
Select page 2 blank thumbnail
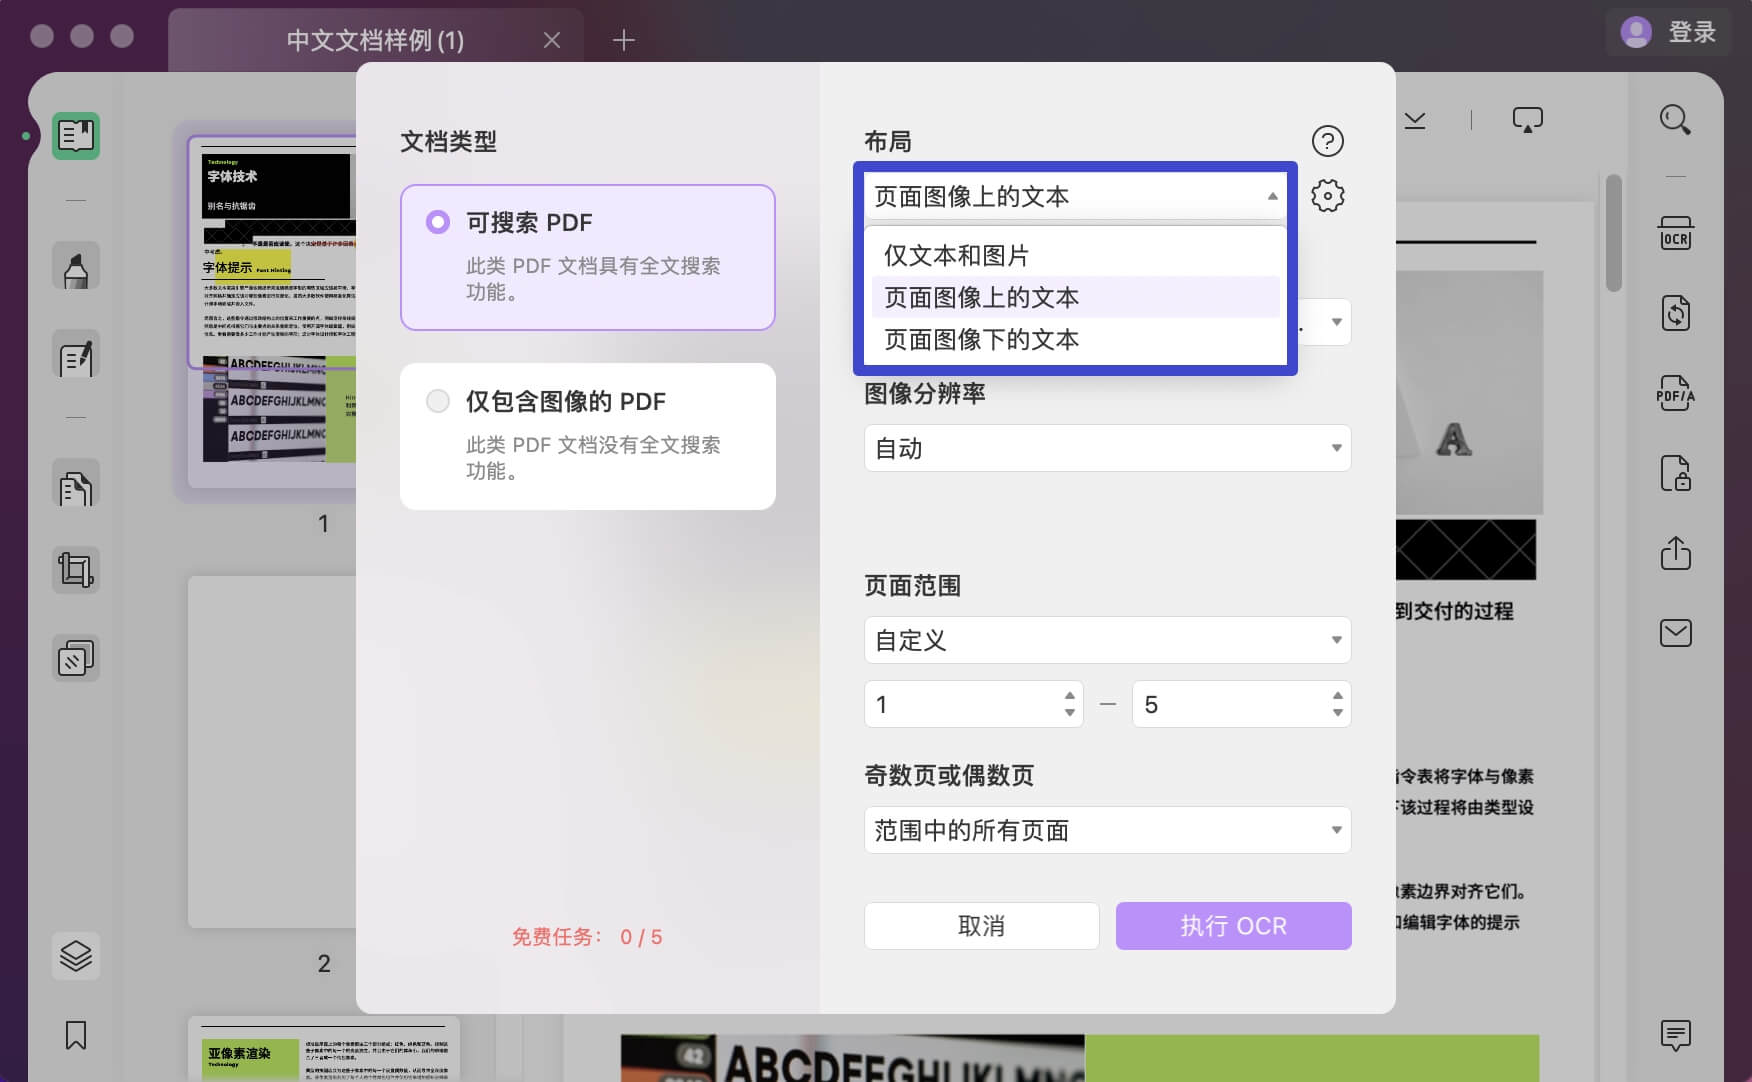pos(272,752)
